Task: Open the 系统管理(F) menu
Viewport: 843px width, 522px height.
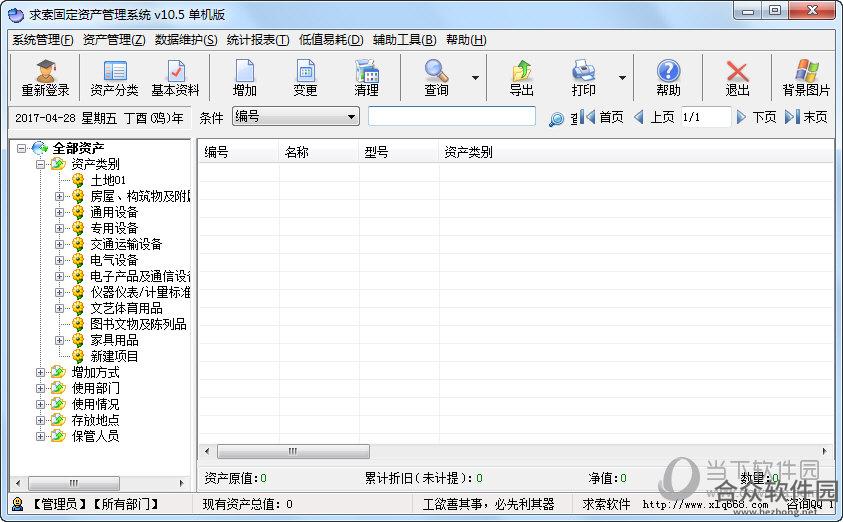Action: pyautogui.click(x=42, y=40)
